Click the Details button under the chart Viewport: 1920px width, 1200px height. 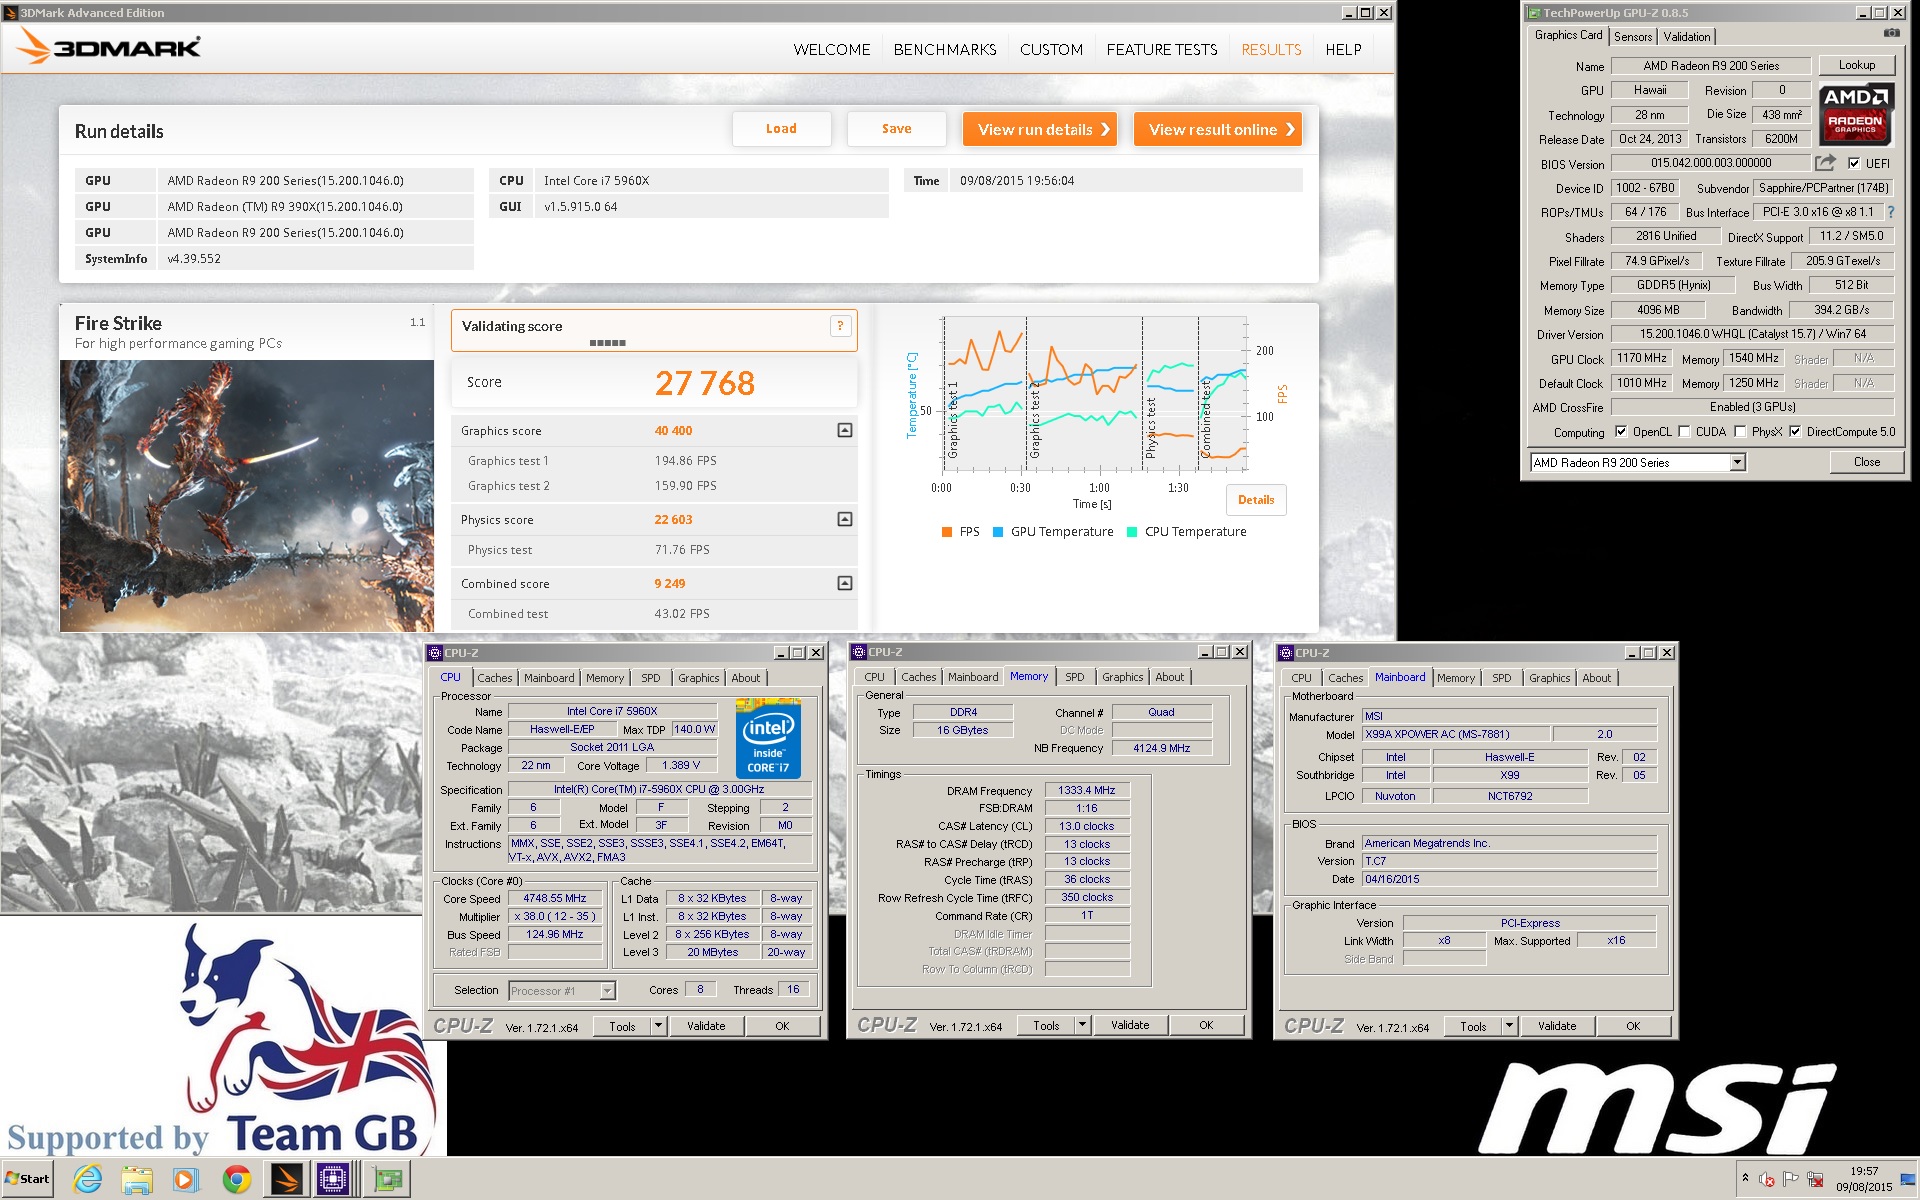point(1256,500)
